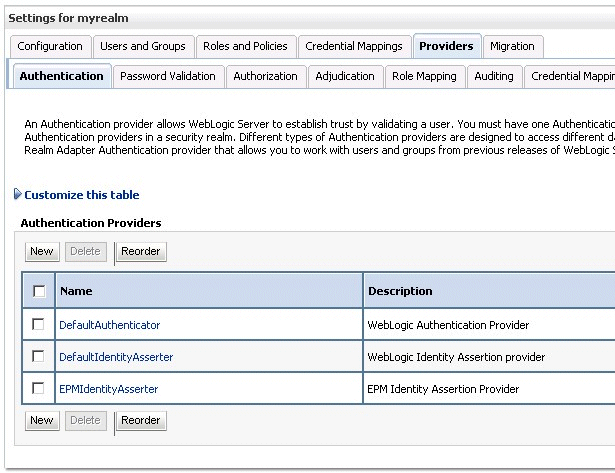
Task: Switch to Users and Groups tab
Action: pos(143,46)
